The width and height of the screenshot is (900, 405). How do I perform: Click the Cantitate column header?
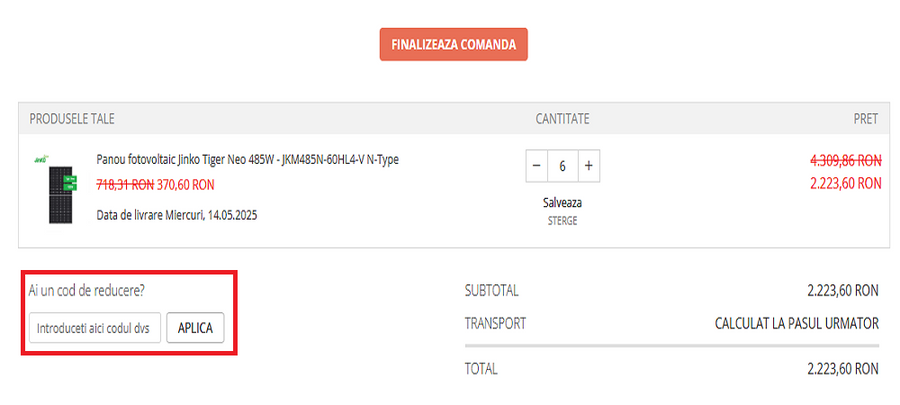[562, 119]
